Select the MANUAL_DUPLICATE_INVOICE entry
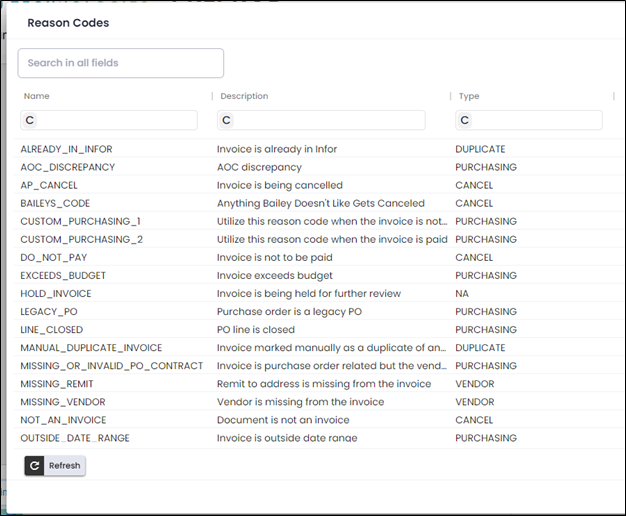 pos(91,348)
